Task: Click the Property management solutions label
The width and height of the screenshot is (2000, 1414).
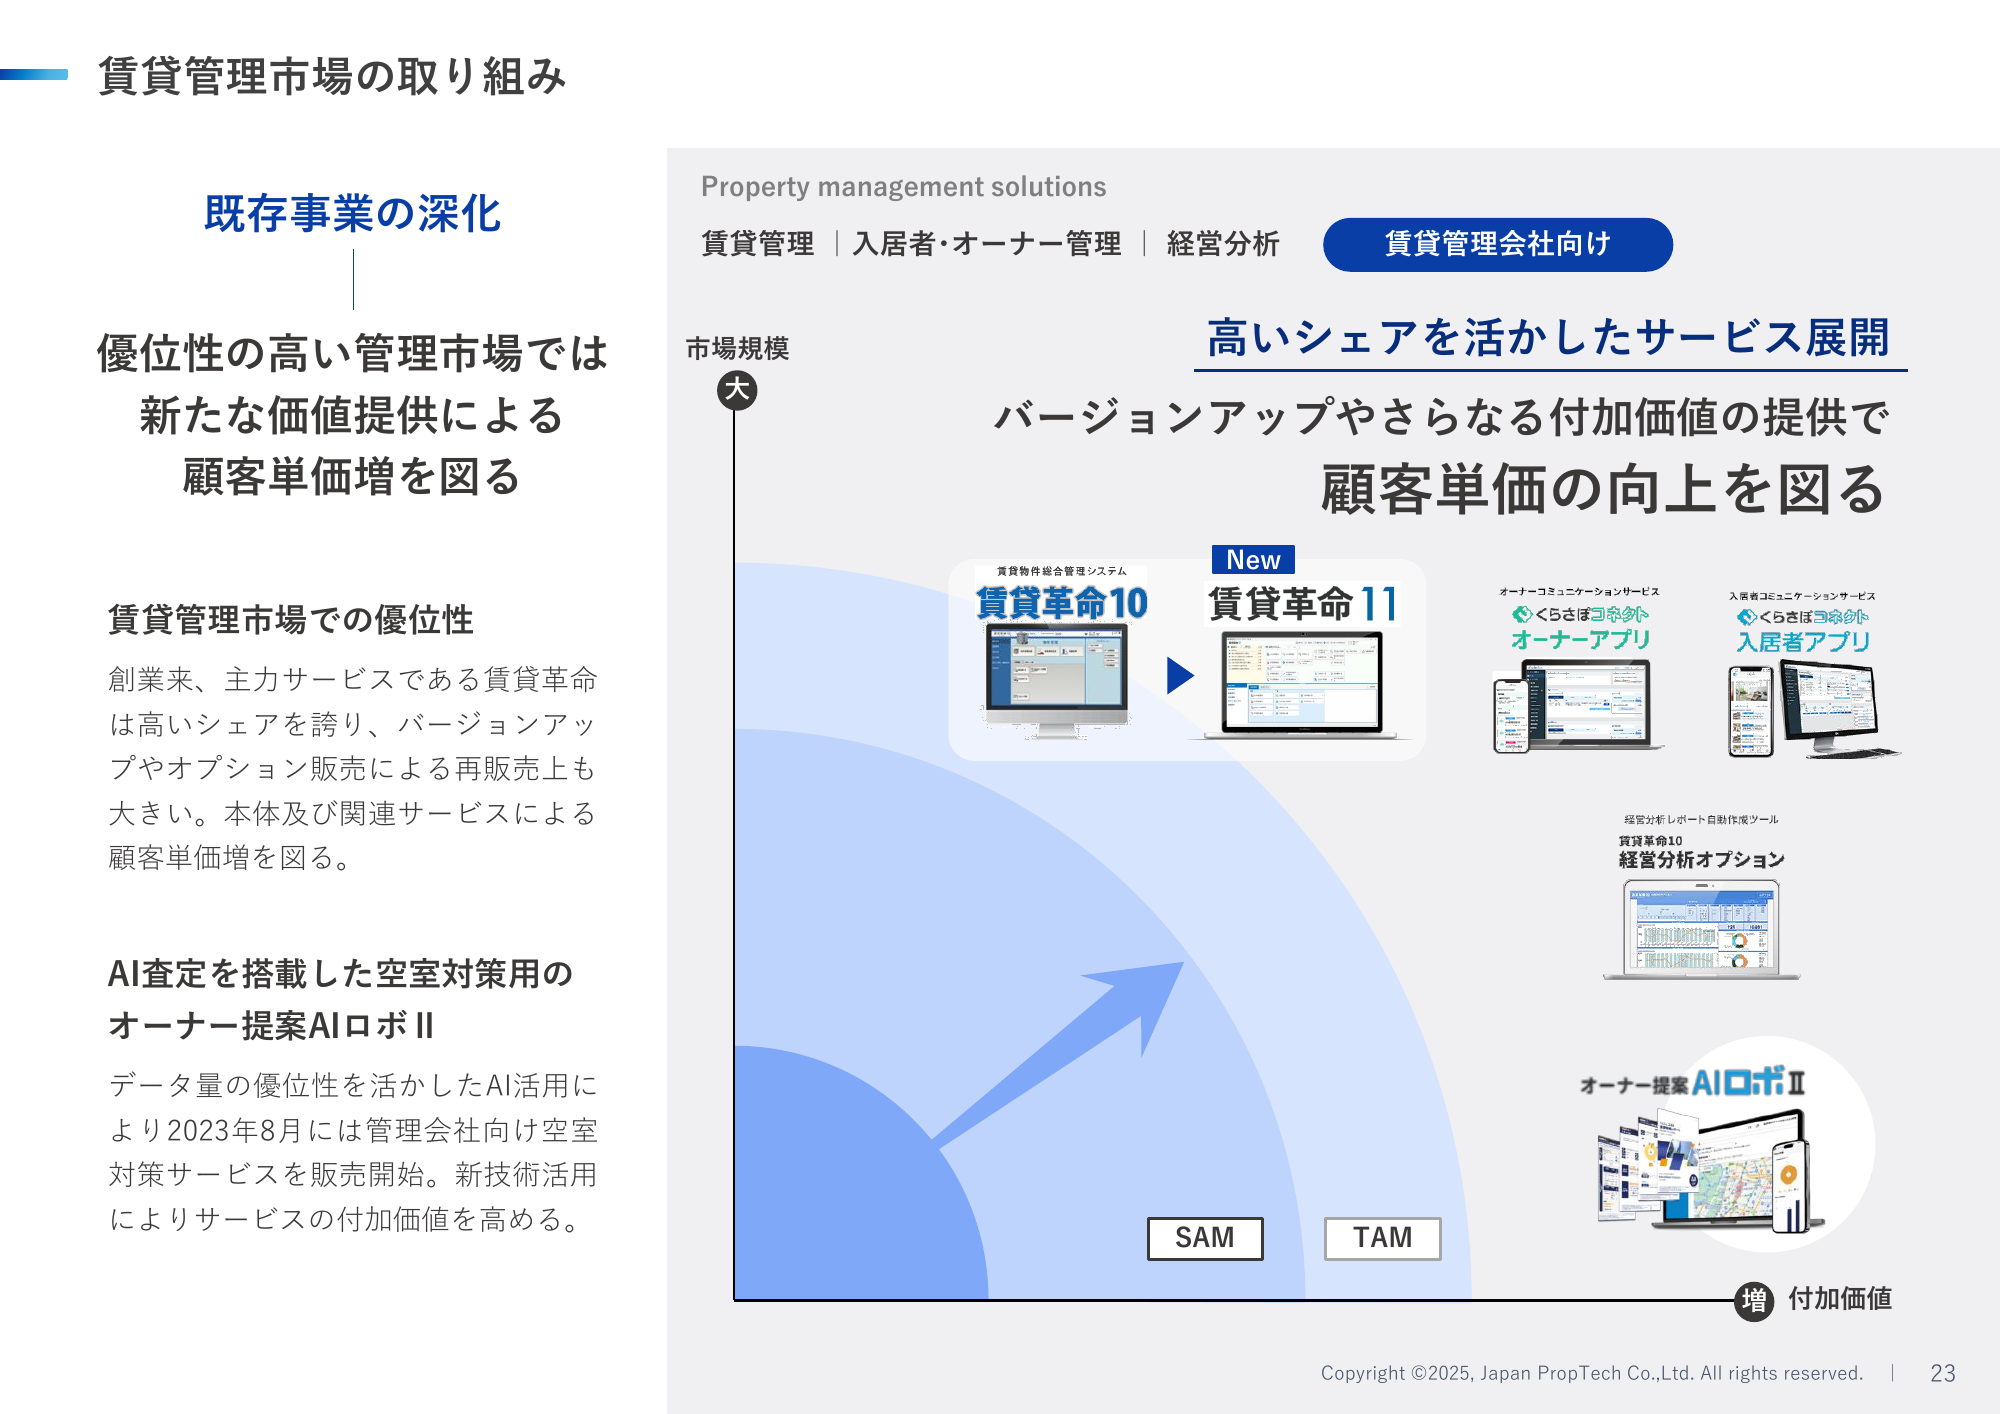Action: (x=904, y=187)
